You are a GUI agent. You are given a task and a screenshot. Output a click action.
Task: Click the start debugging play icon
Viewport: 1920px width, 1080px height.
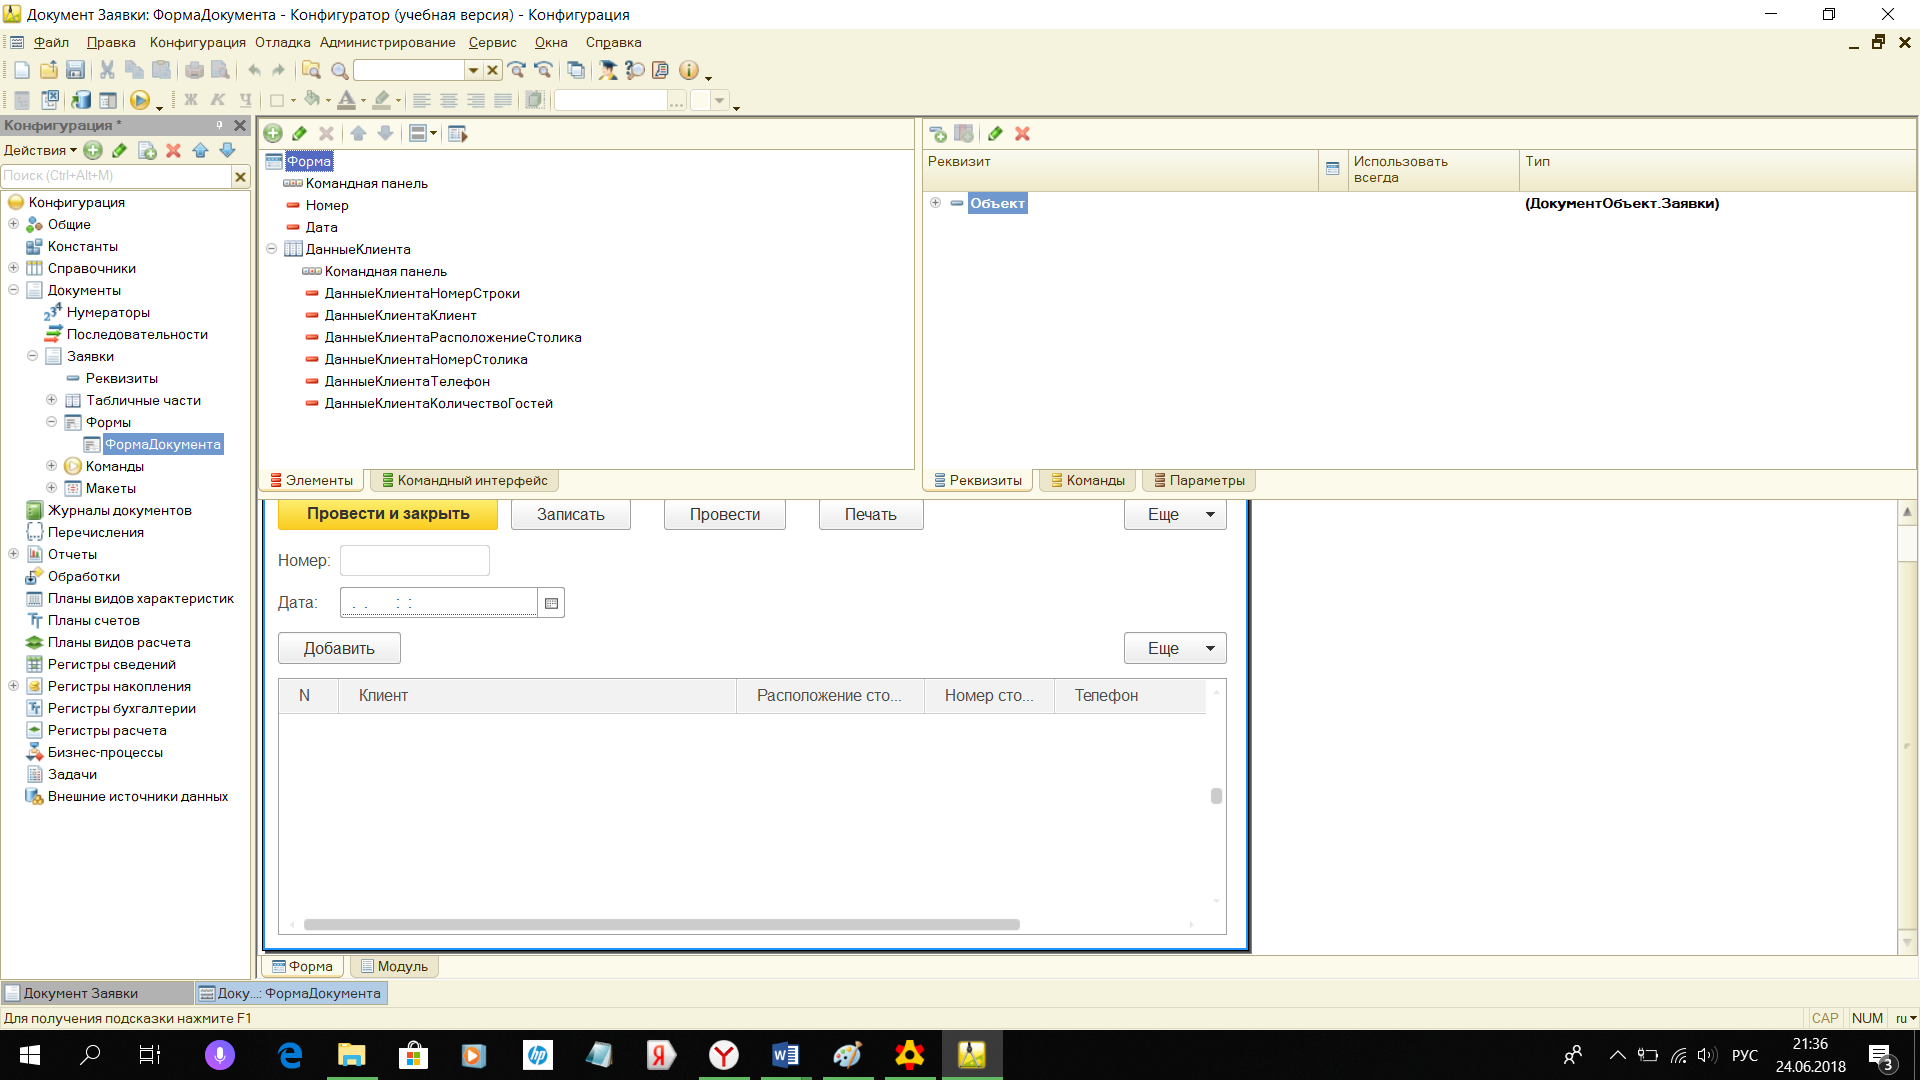(x=140, y=100)
